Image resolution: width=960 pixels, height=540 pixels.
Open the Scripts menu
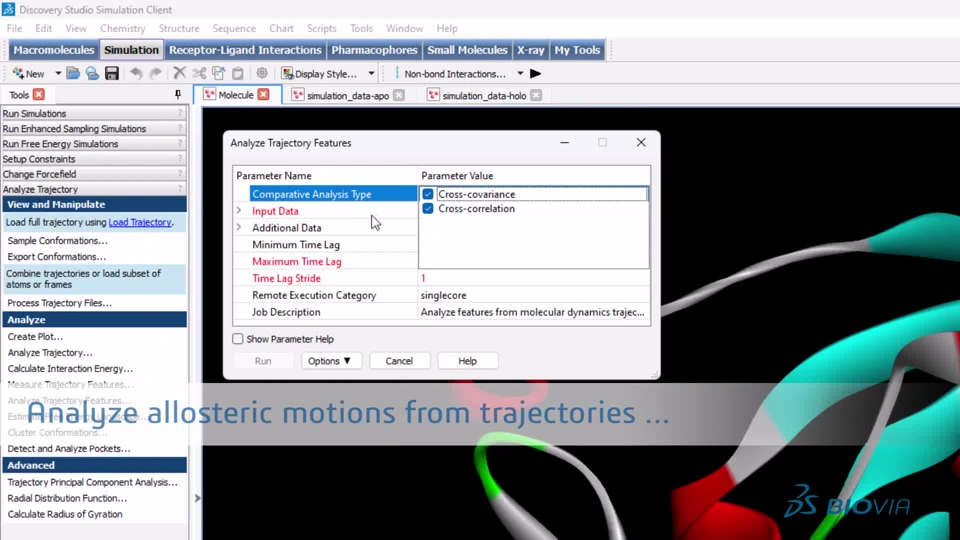[x=321, y=28]
